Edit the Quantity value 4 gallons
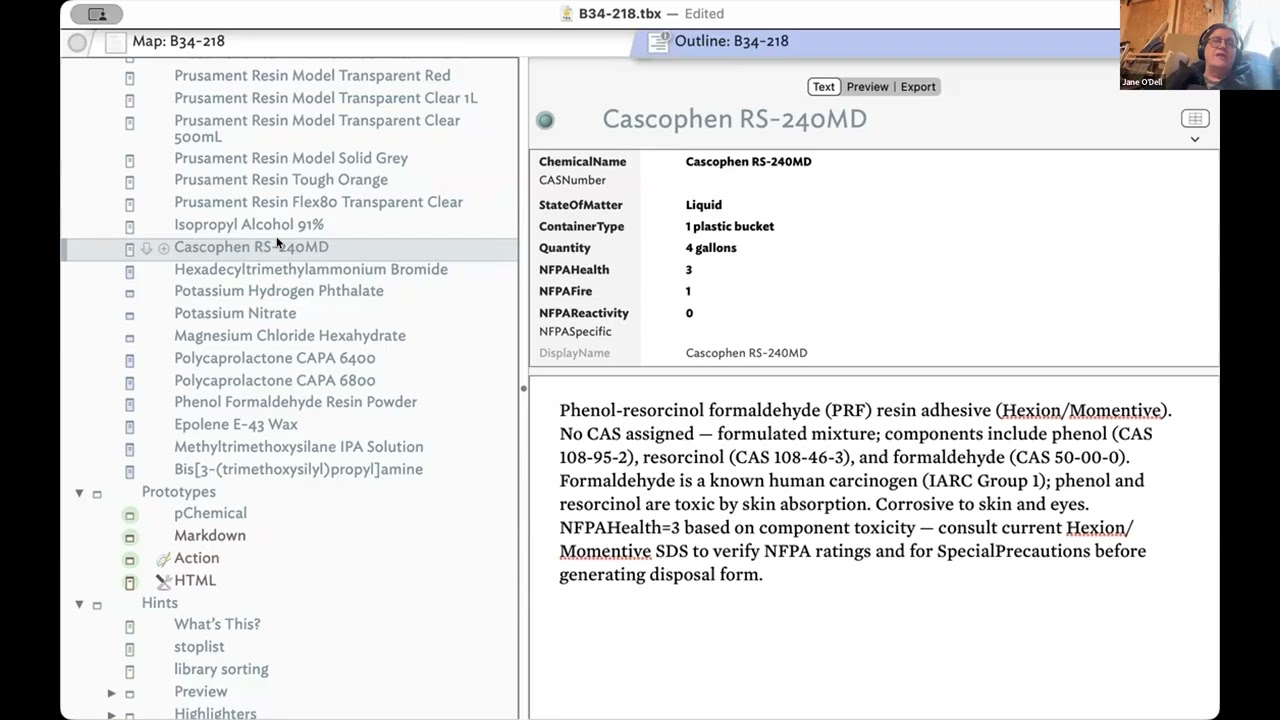 pos(711,248)
